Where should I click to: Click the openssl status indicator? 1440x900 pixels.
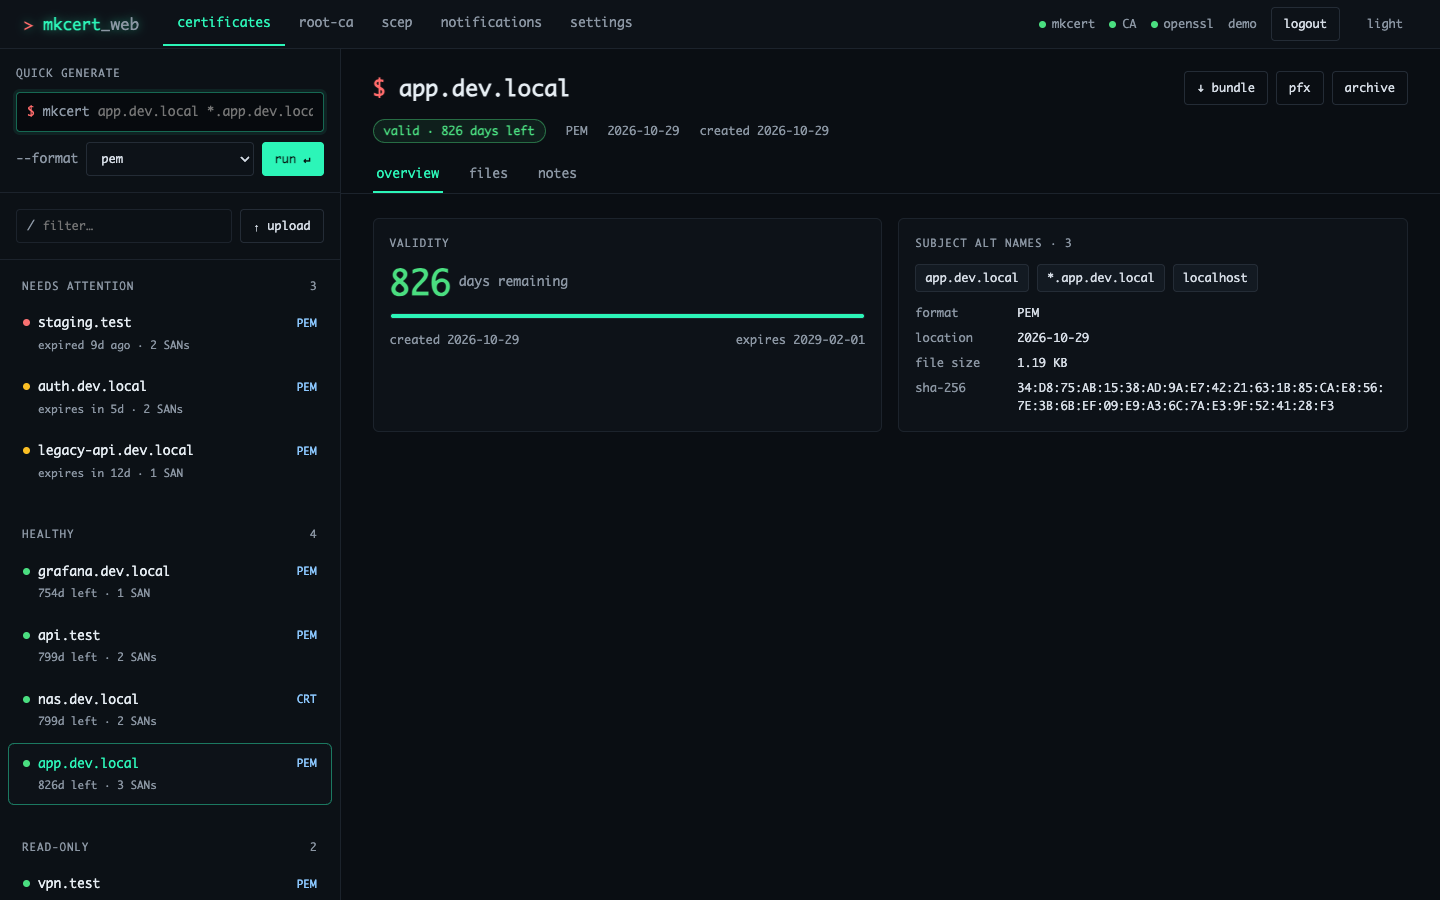pyautogui.click(x=1182, y=24)
